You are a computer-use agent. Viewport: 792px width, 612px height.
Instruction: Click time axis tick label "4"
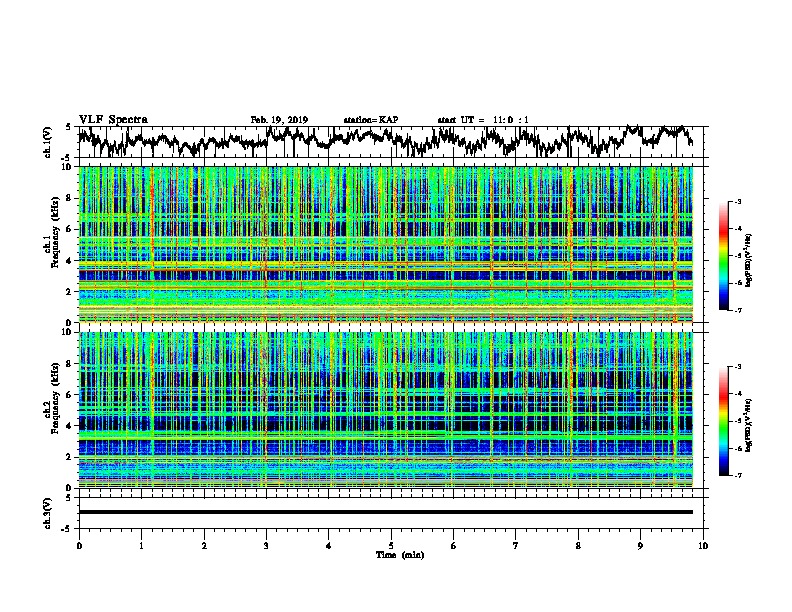[x=329, y=546]
